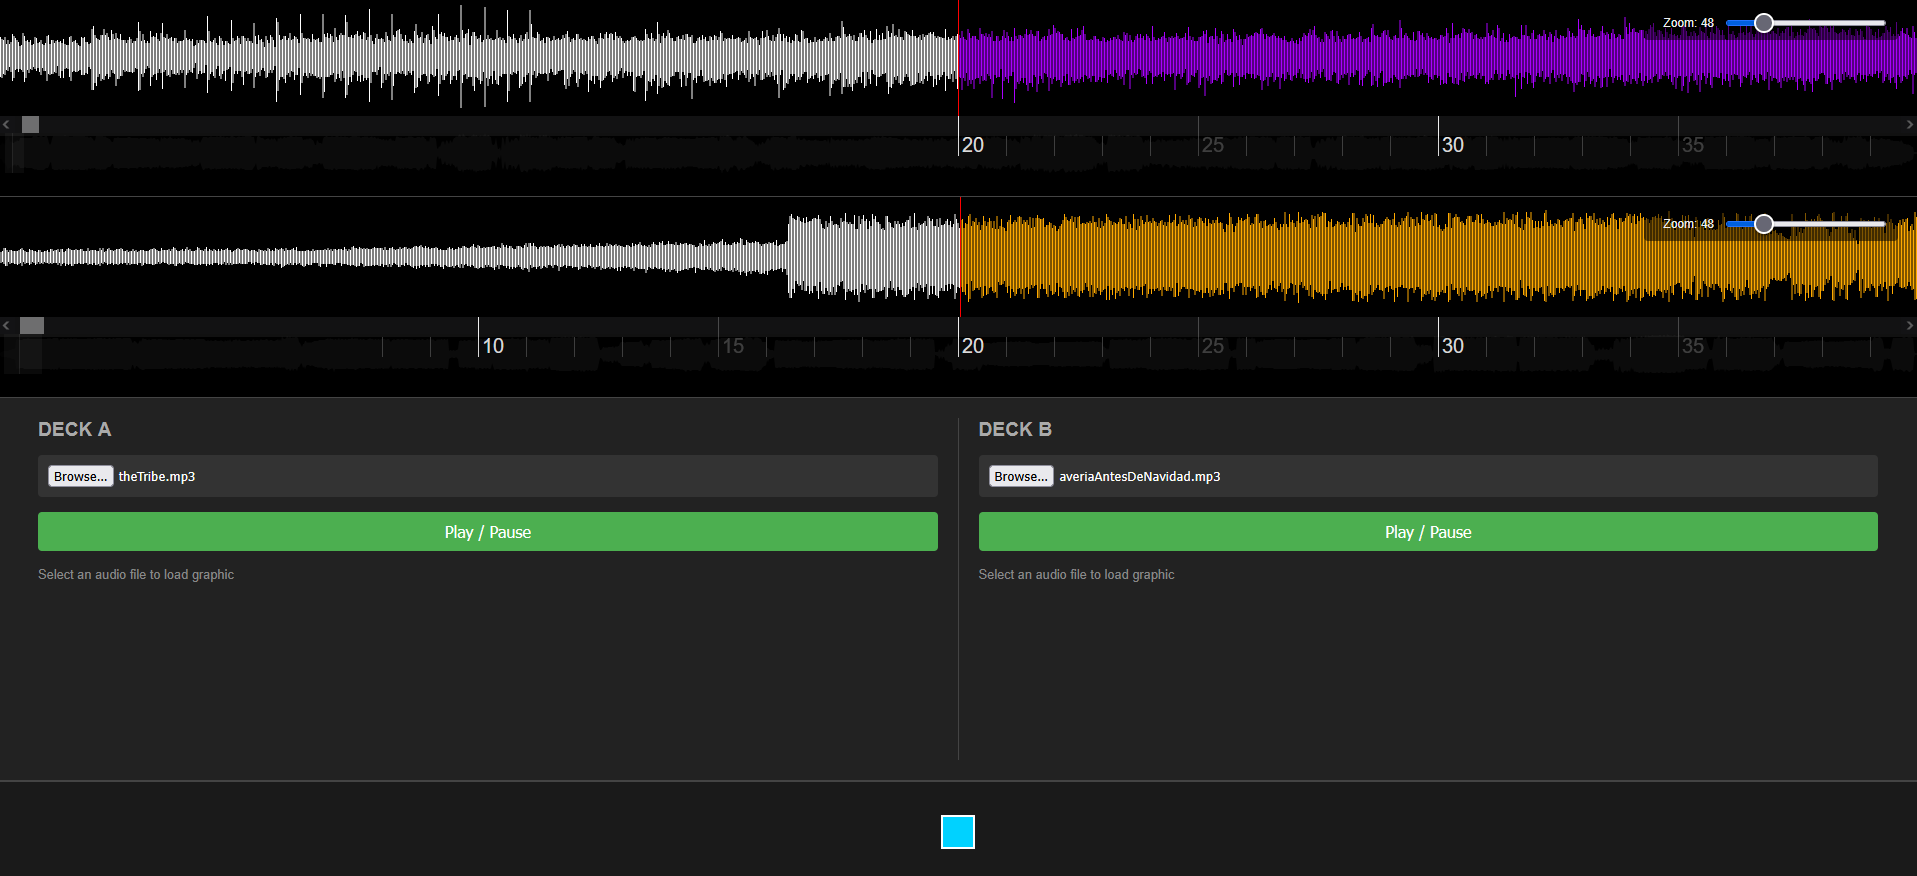
Task: Jump to the 30 marker on Deck A timeline
Action: [1451, 145]
